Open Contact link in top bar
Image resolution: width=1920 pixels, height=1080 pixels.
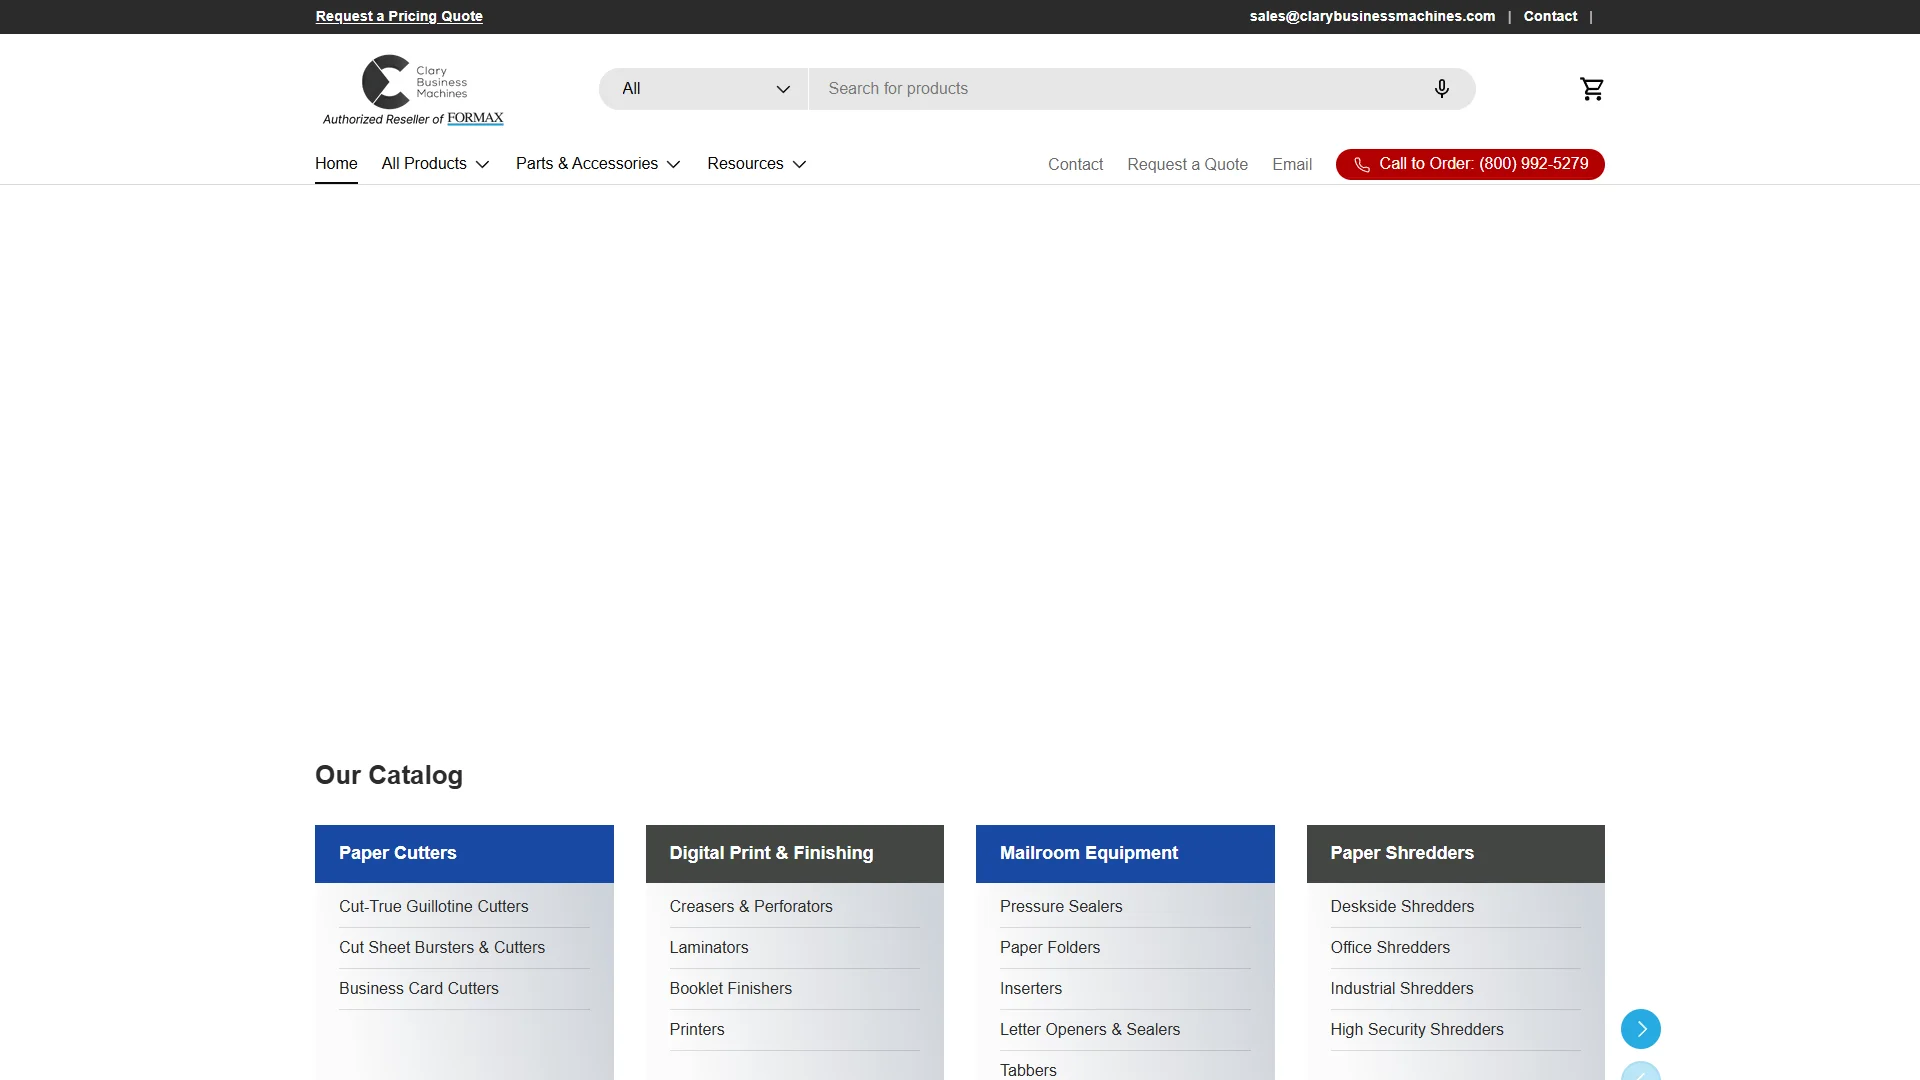(x=1550, y=16)
